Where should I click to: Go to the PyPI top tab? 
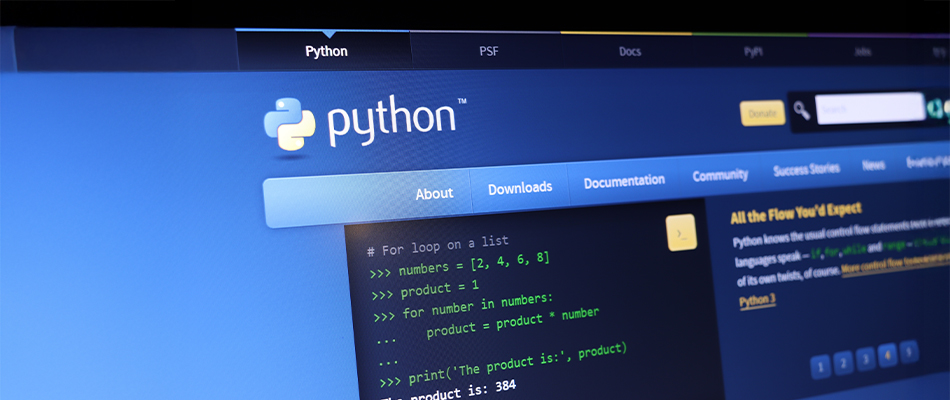click(x=751, y=50)
